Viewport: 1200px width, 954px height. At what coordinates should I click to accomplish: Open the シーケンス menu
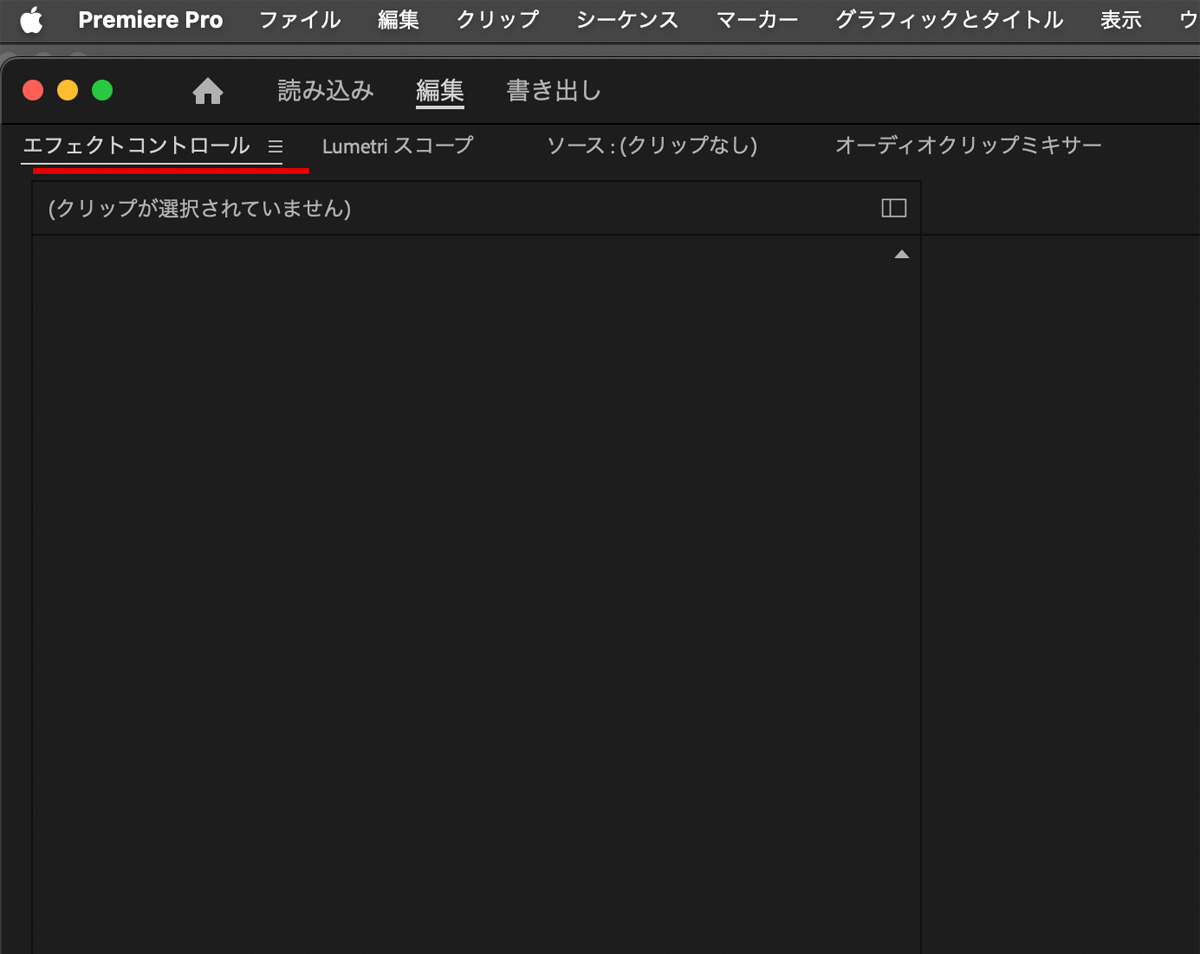(627, 20)
